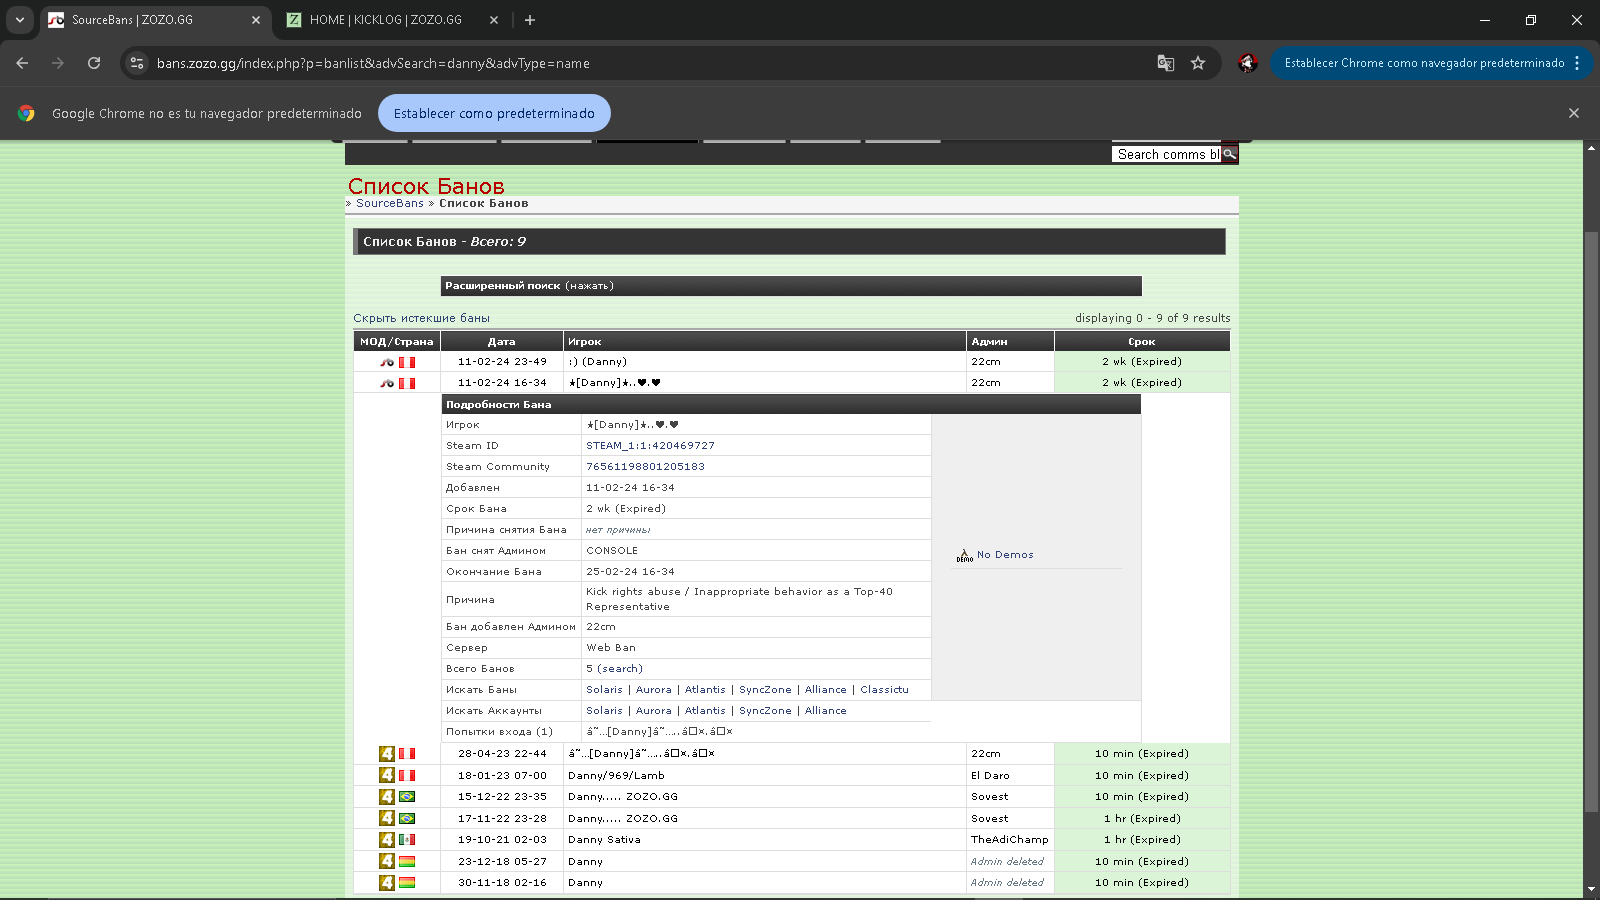
Task: Reload the page
Action: coord(94,63)
